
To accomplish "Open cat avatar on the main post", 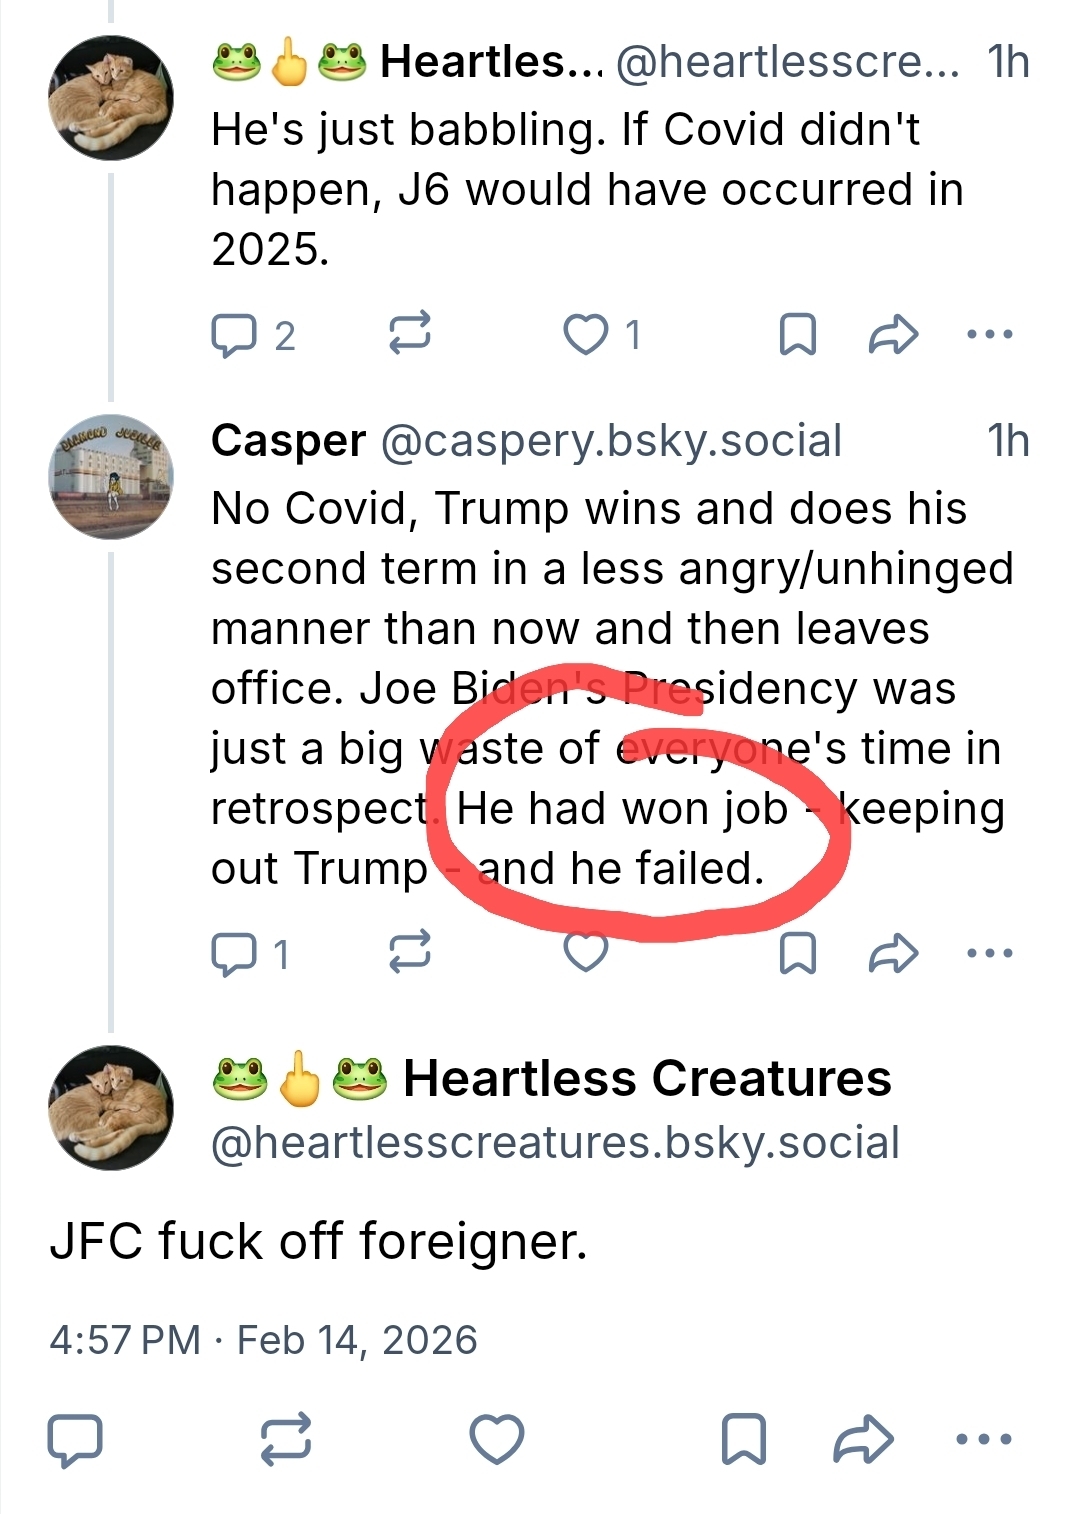I will [111, 1108].
